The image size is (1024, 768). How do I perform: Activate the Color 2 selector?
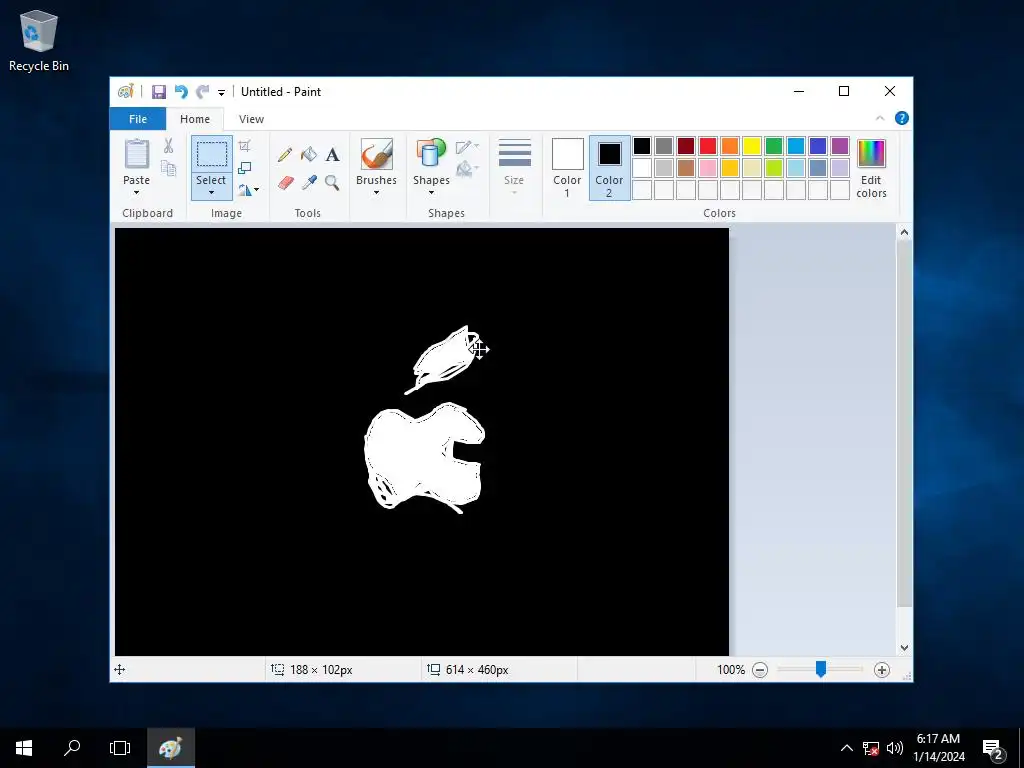pyautogui.click(x=609, y=168)
